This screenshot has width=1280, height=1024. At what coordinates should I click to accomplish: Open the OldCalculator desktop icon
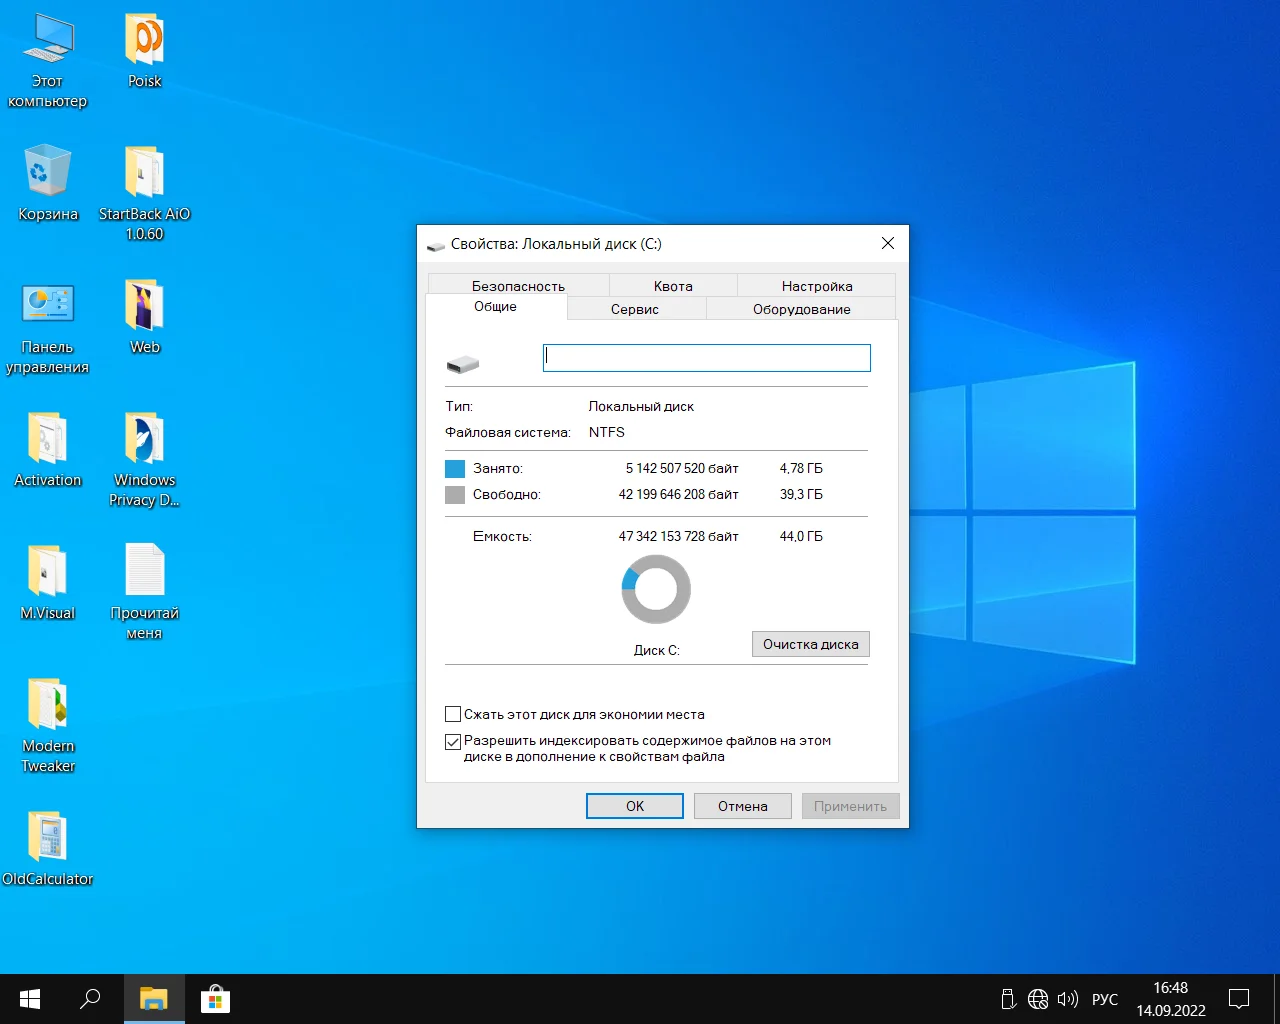pyautogui.click(x=47, y=837)
